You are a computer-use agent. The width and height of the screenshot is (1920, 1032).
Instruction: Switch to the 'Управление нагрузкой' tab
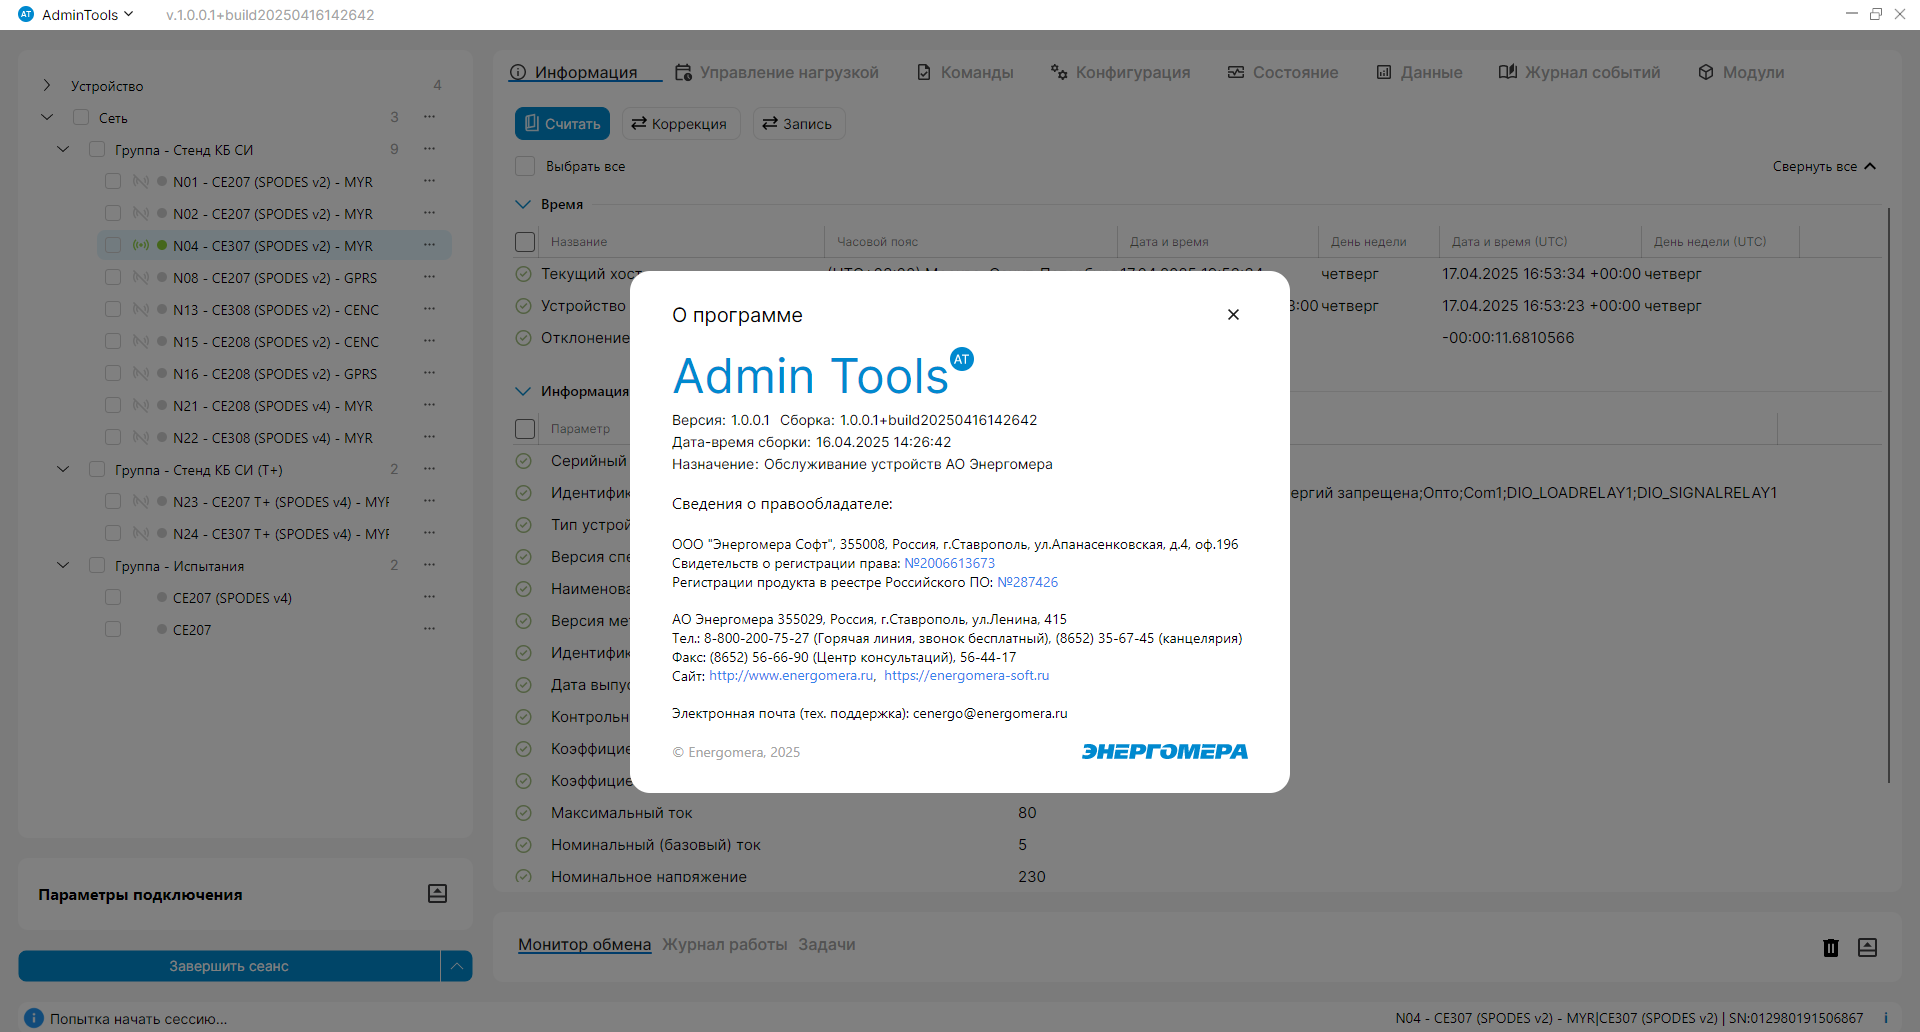point(777,72)
